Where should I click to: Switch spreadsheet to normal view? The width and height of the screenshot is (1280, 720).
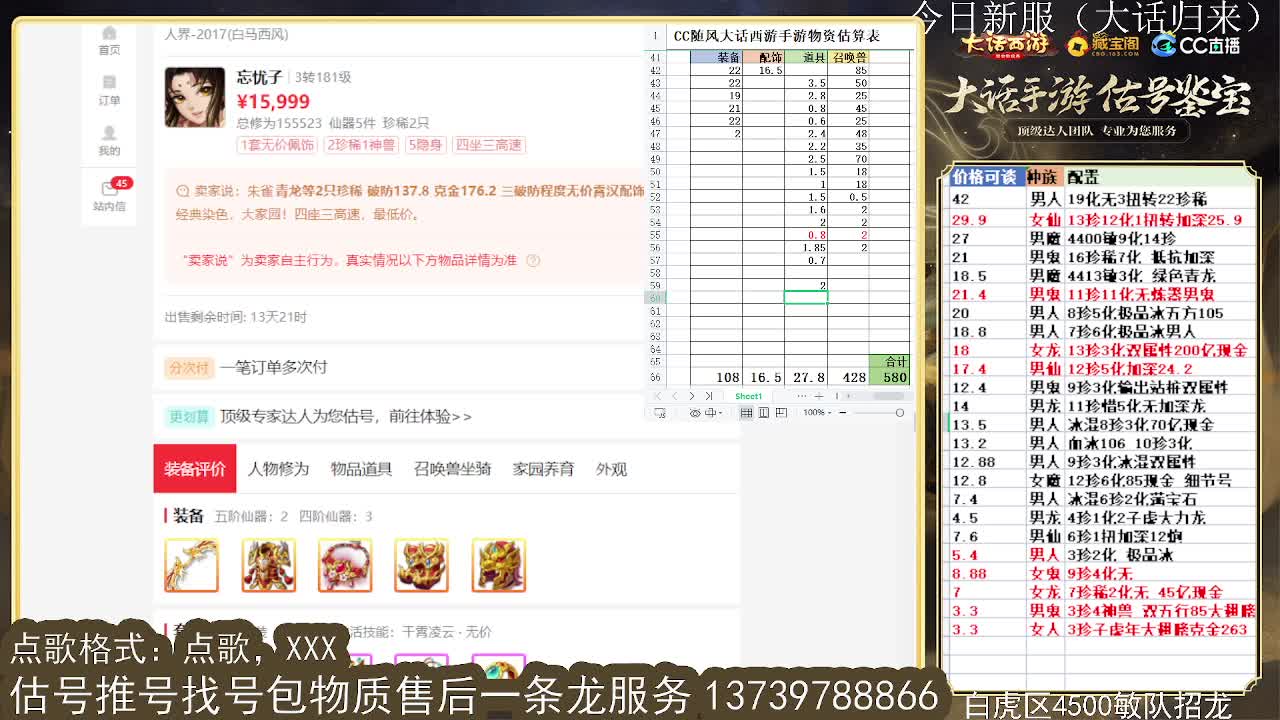click(748, 413)
